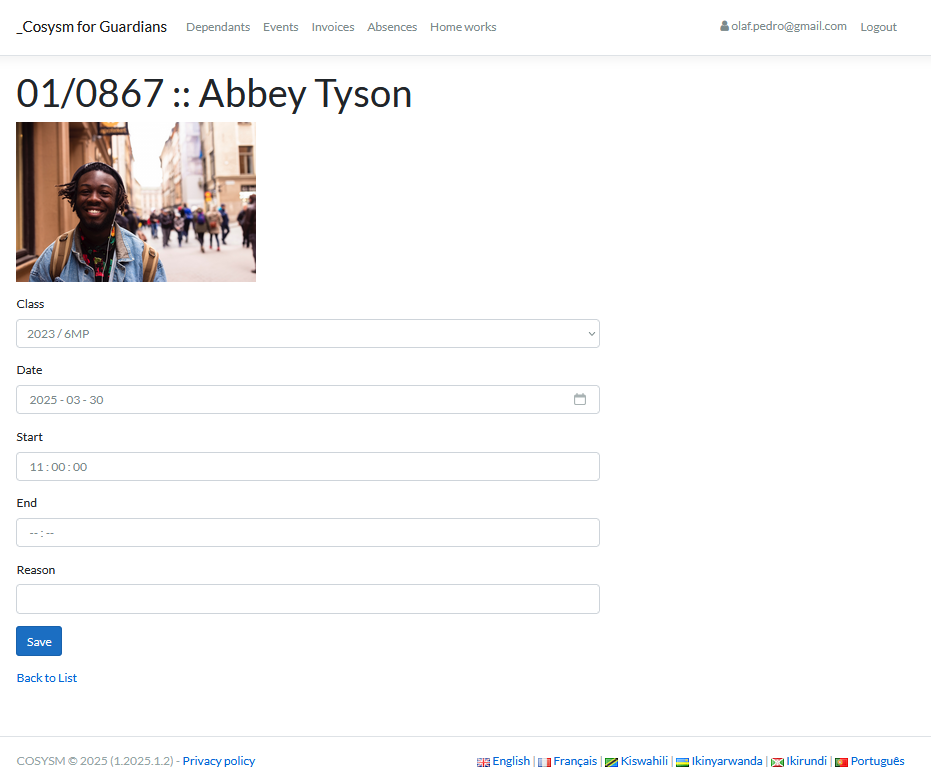931x780 pixels.
Task: Open the Dependants menu item
Action: [x=218, y=27]
